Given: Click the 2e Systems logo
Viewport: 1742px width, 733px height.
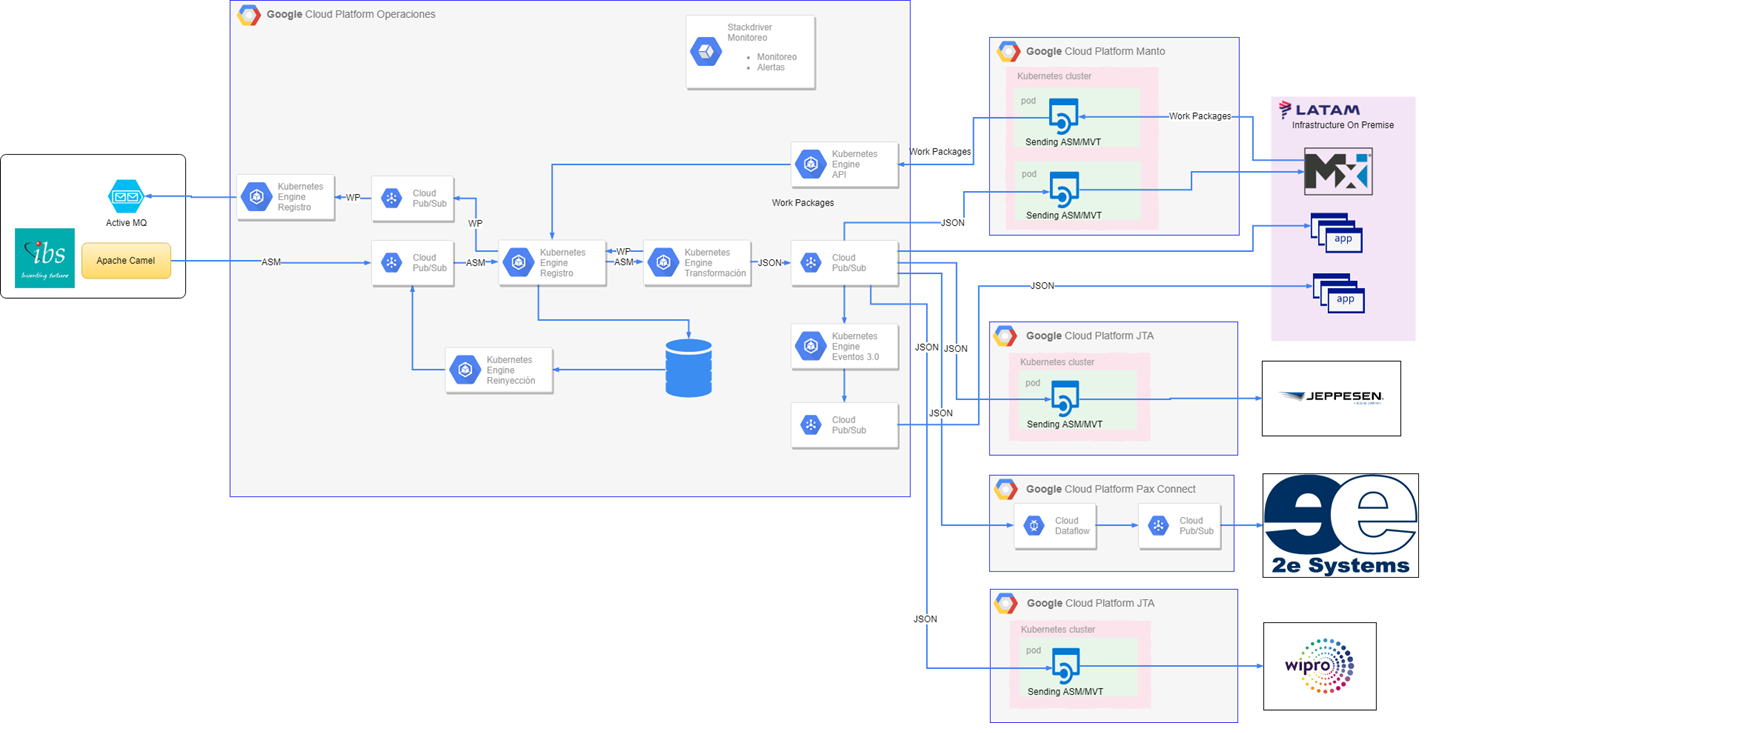Looking at the screenshot, I should (x=1340, y=525).
